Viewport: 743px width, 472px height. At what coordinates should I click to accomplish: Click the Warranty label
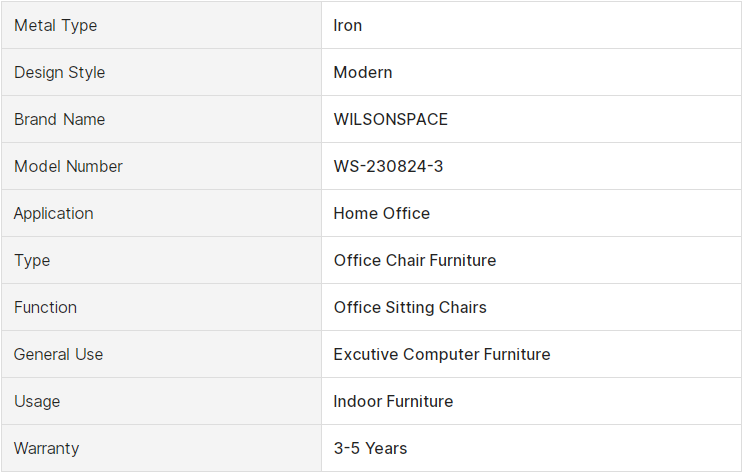(46, 448)
